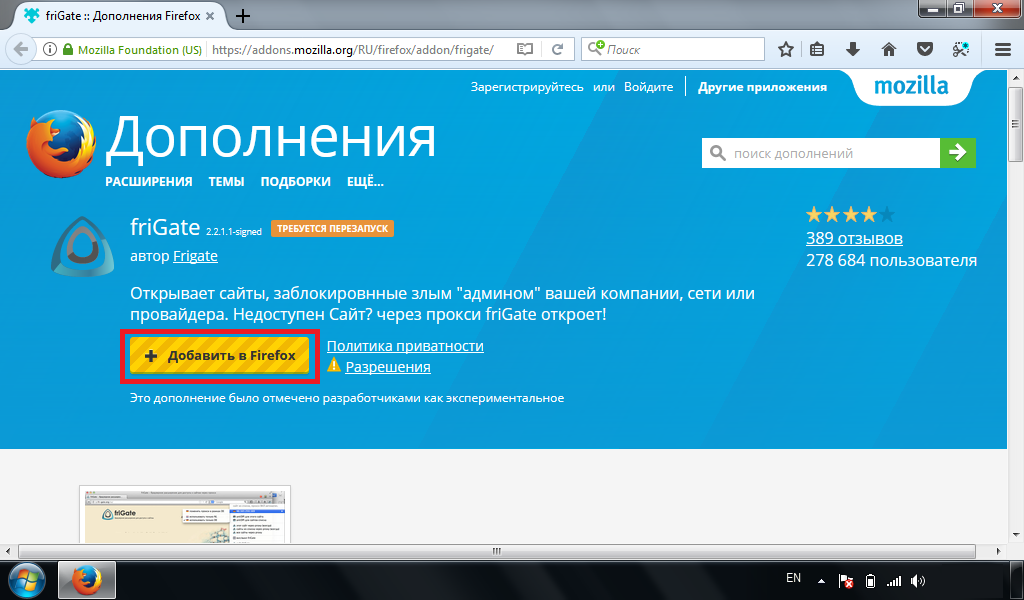Submit add-on search with green arrow

(957, 153)
